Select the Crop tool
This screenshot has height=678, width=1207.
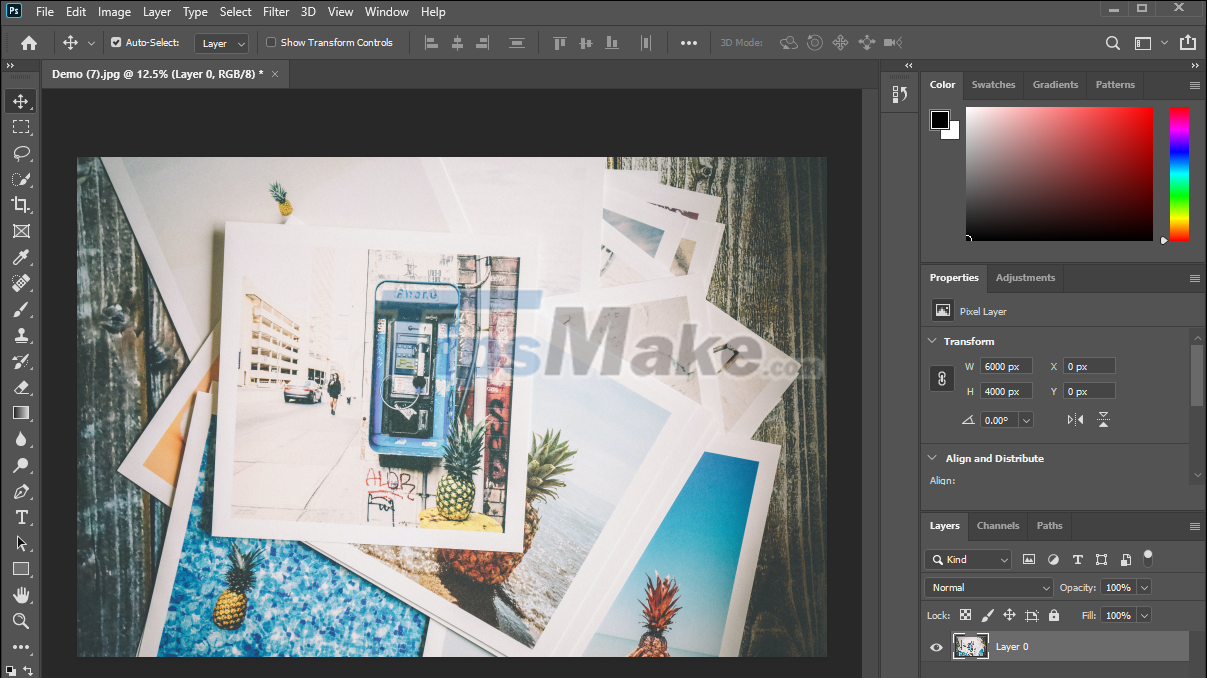click(21, 205)
